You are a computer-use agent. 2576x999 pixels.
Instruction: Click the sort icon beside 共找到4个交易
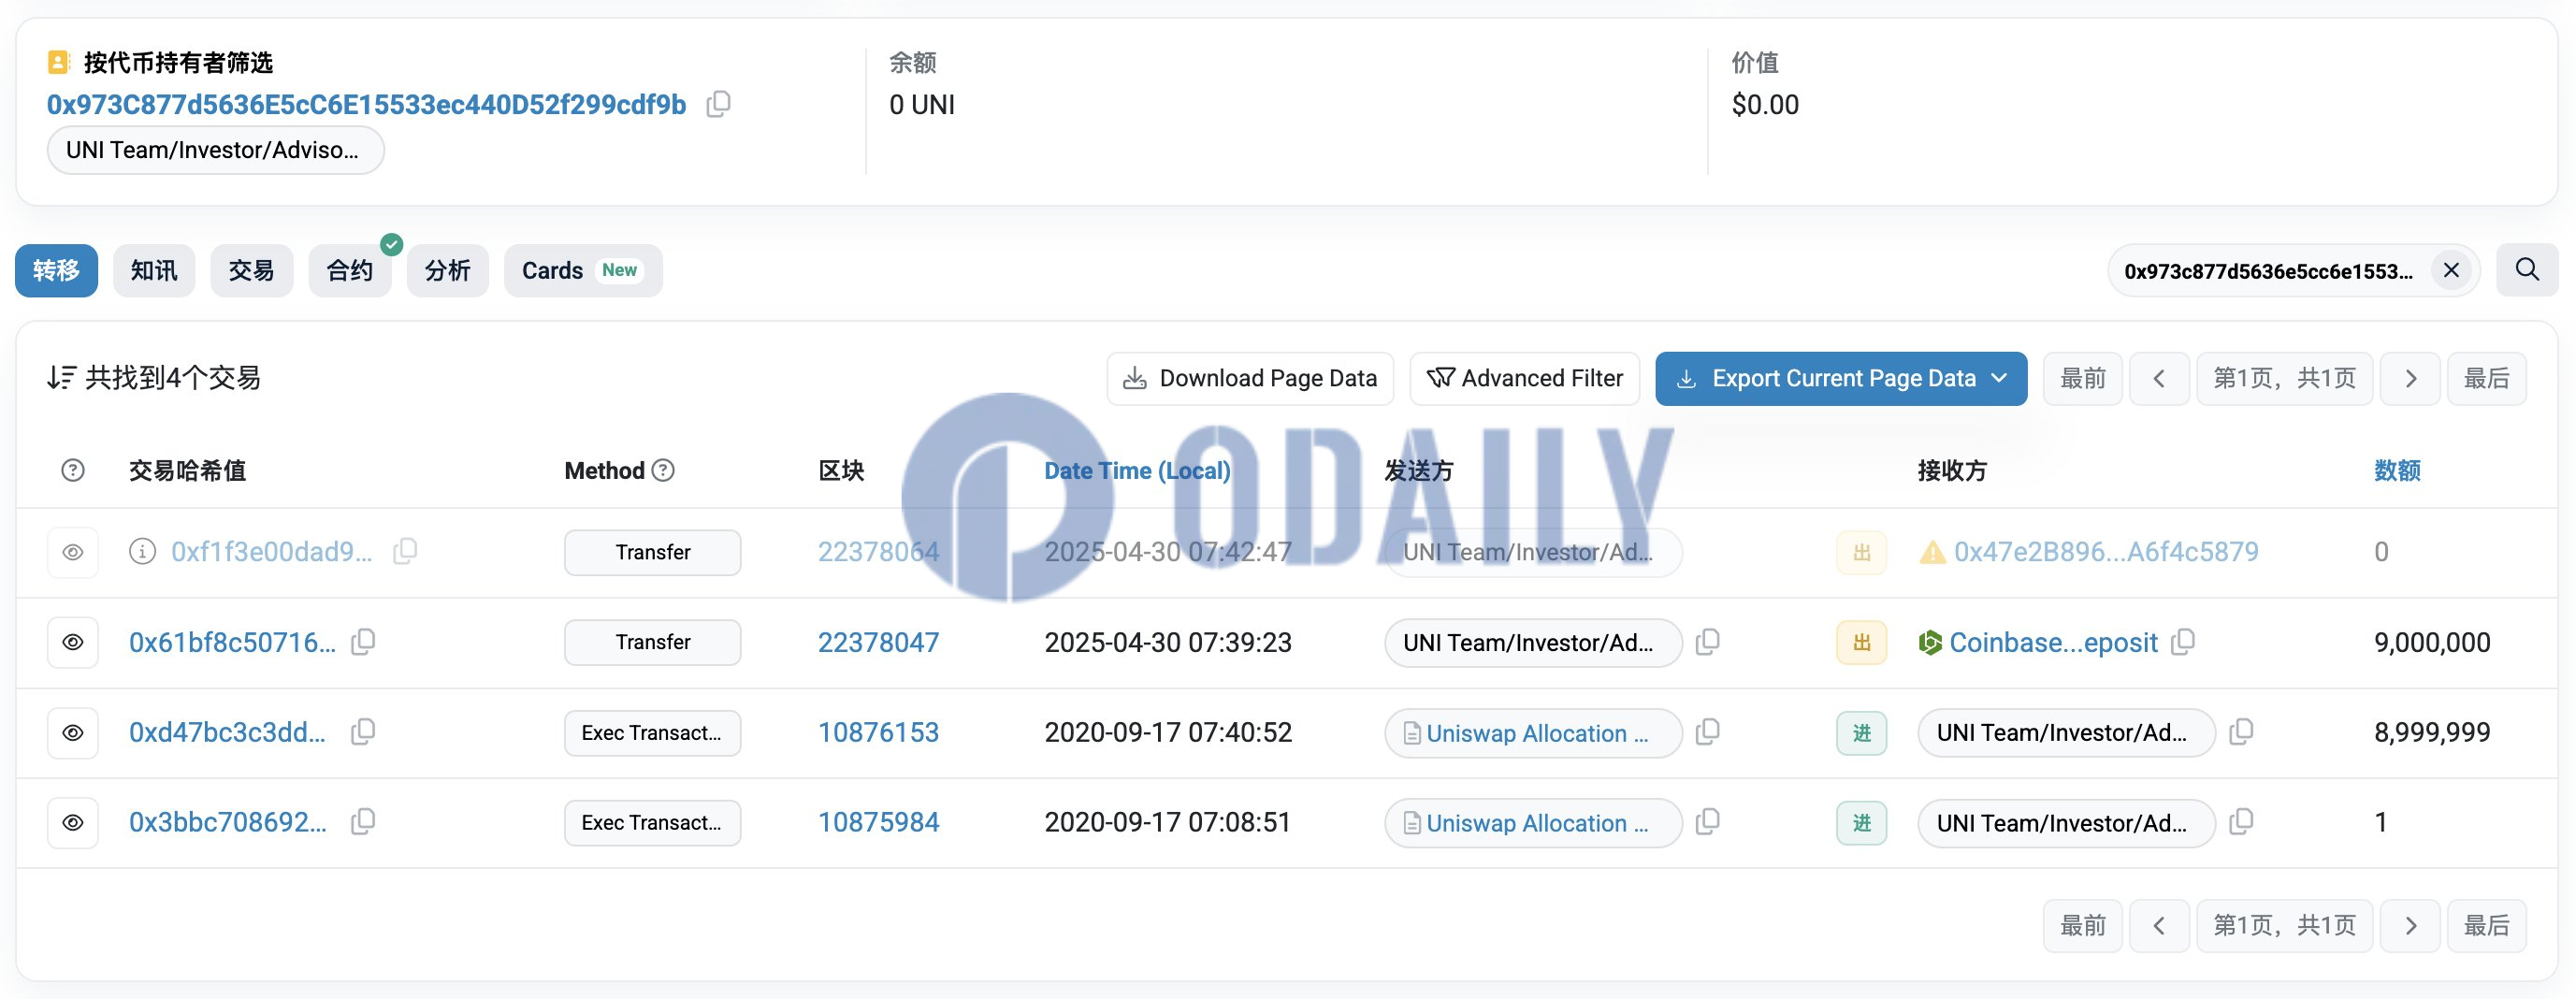tap(61, 377)
